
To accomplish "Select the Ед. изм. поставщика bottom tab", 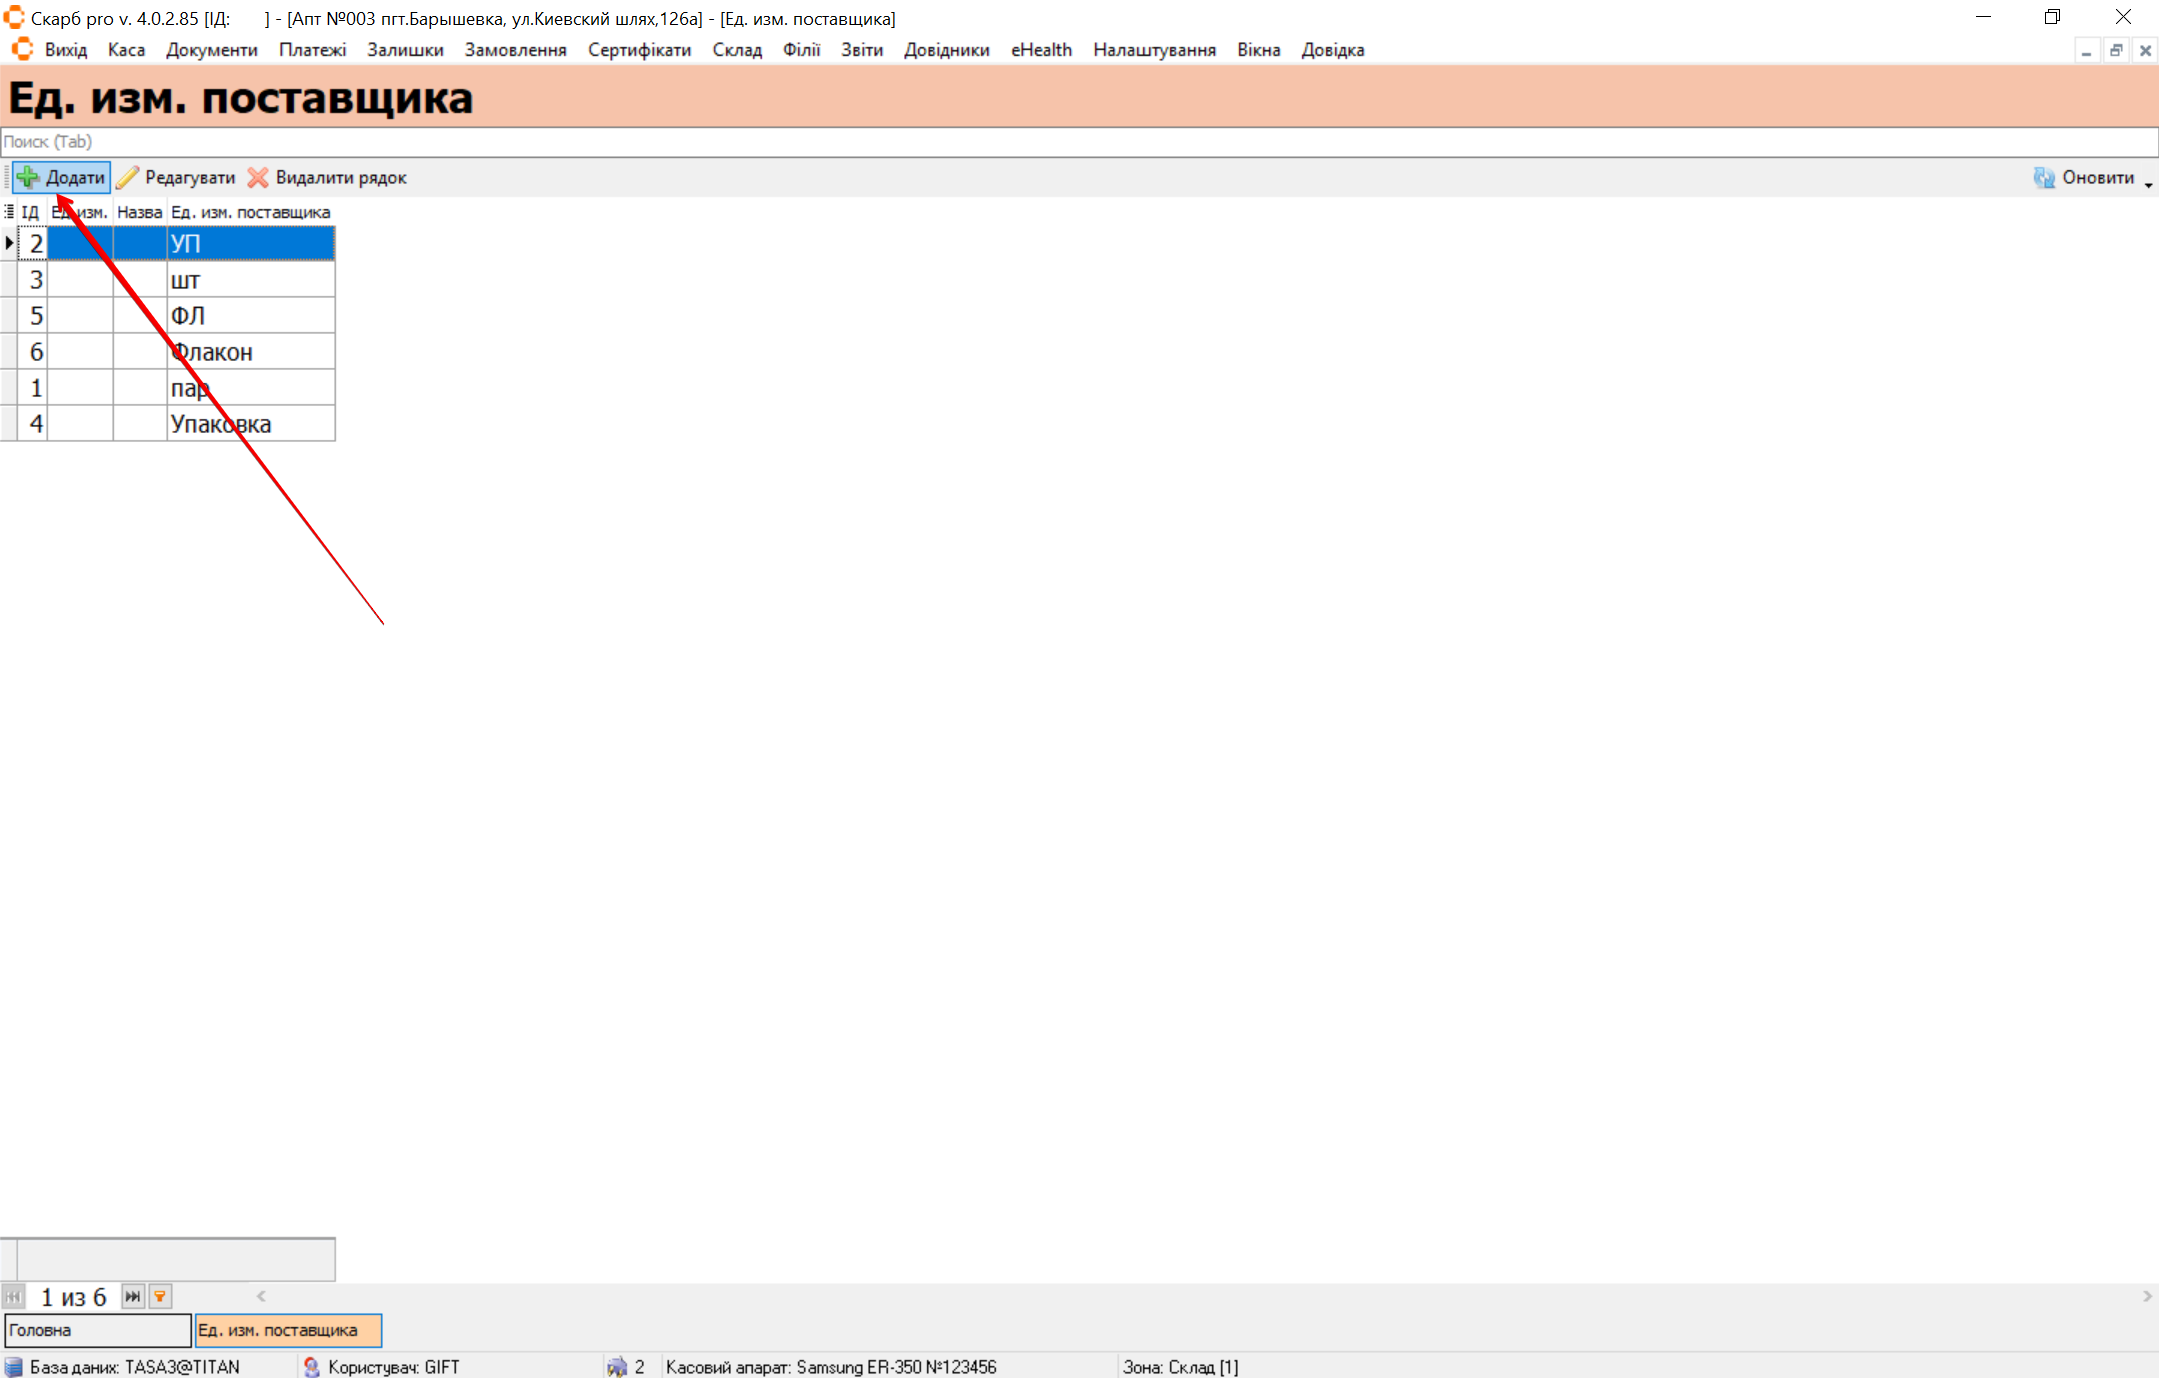I will click(288, 1330).
